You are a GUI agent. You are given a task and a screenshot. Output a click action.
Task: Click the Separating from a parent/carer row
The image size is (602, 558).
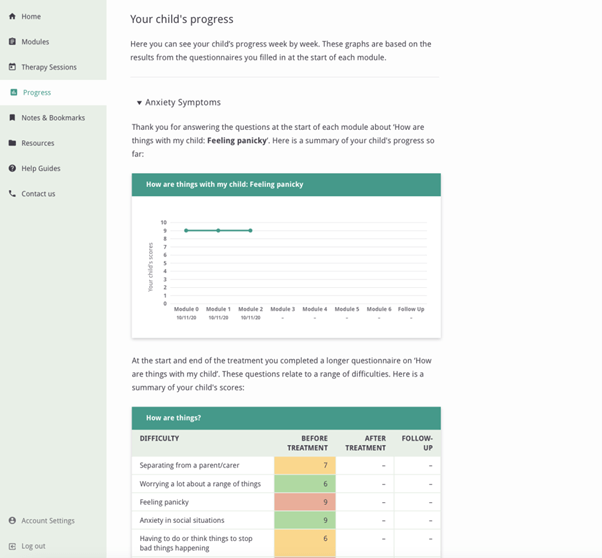(x=202, y=466)
